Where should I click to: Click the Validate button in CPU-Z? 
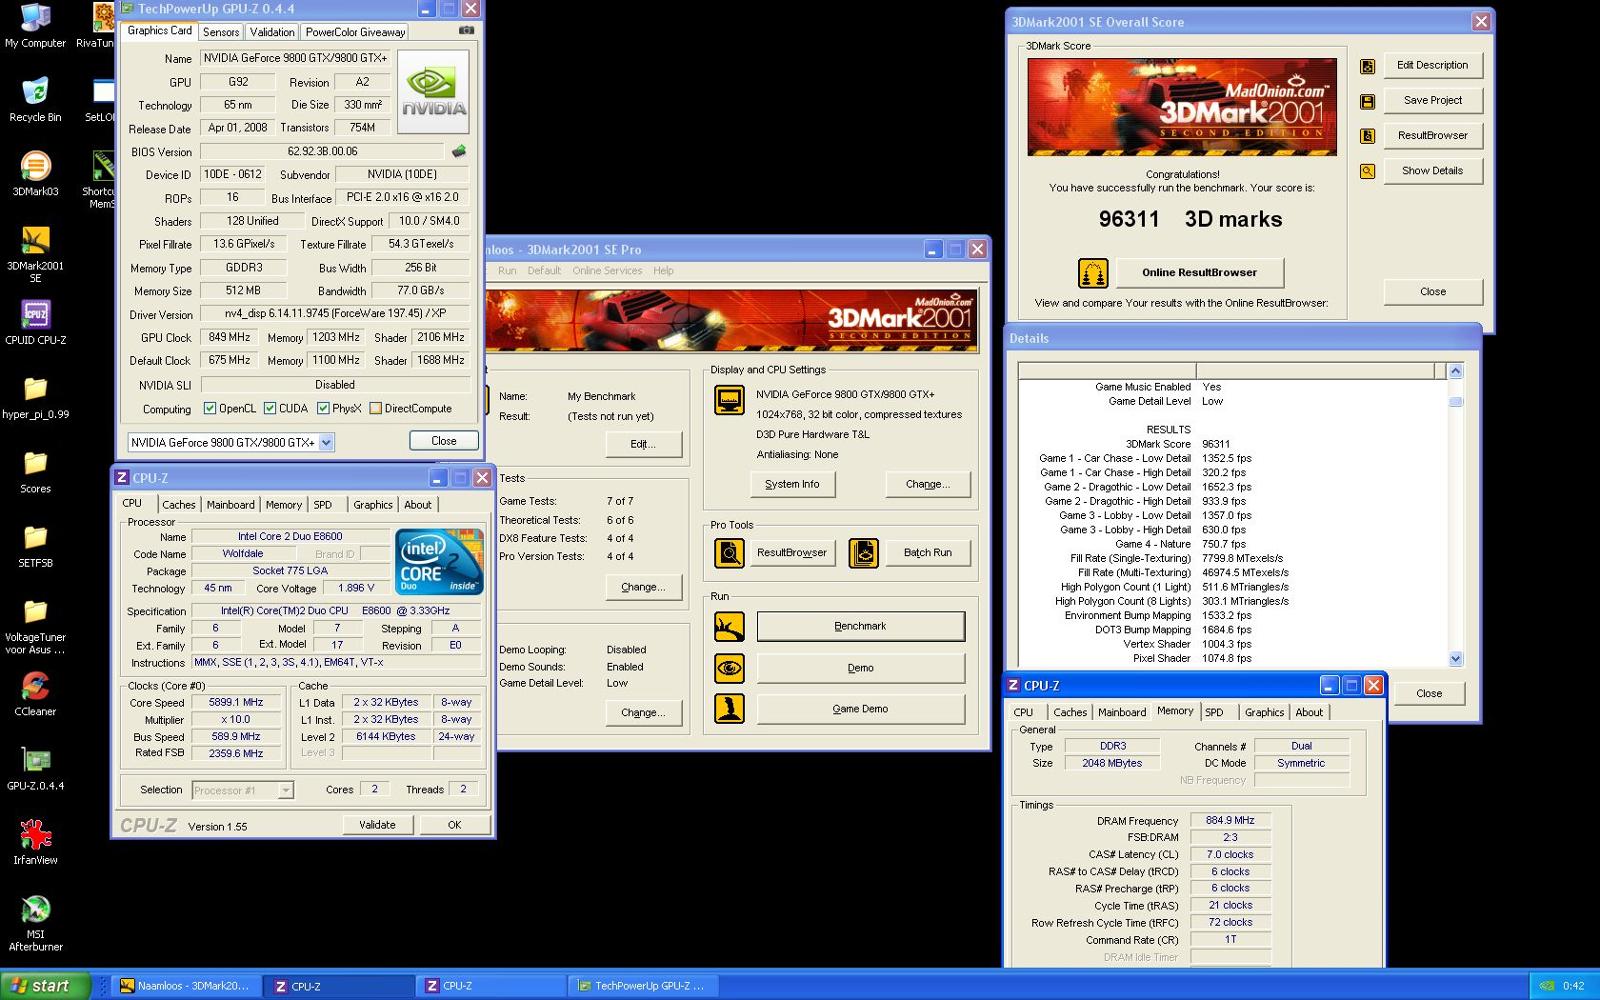tap(377, 825)
